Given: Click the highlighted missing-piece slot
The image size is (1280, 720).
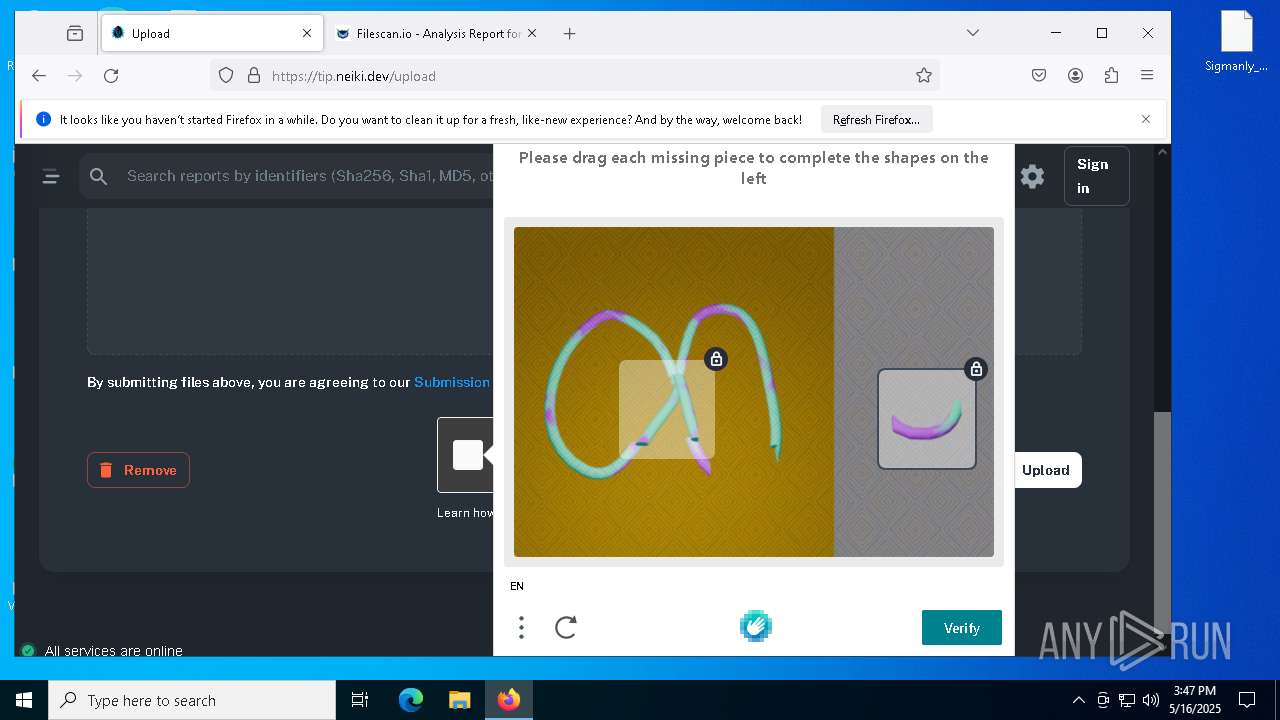Looking at the screenshot, I should coord(667,409).
